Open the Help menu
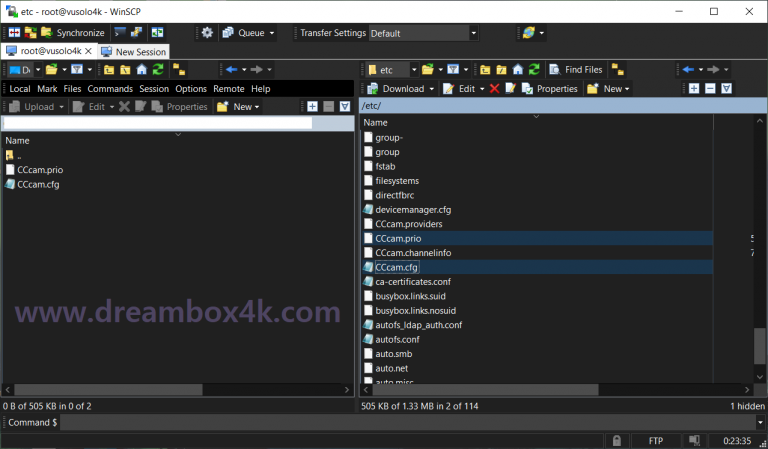Viewport: 768px width, 449px height. pos(261,89)
